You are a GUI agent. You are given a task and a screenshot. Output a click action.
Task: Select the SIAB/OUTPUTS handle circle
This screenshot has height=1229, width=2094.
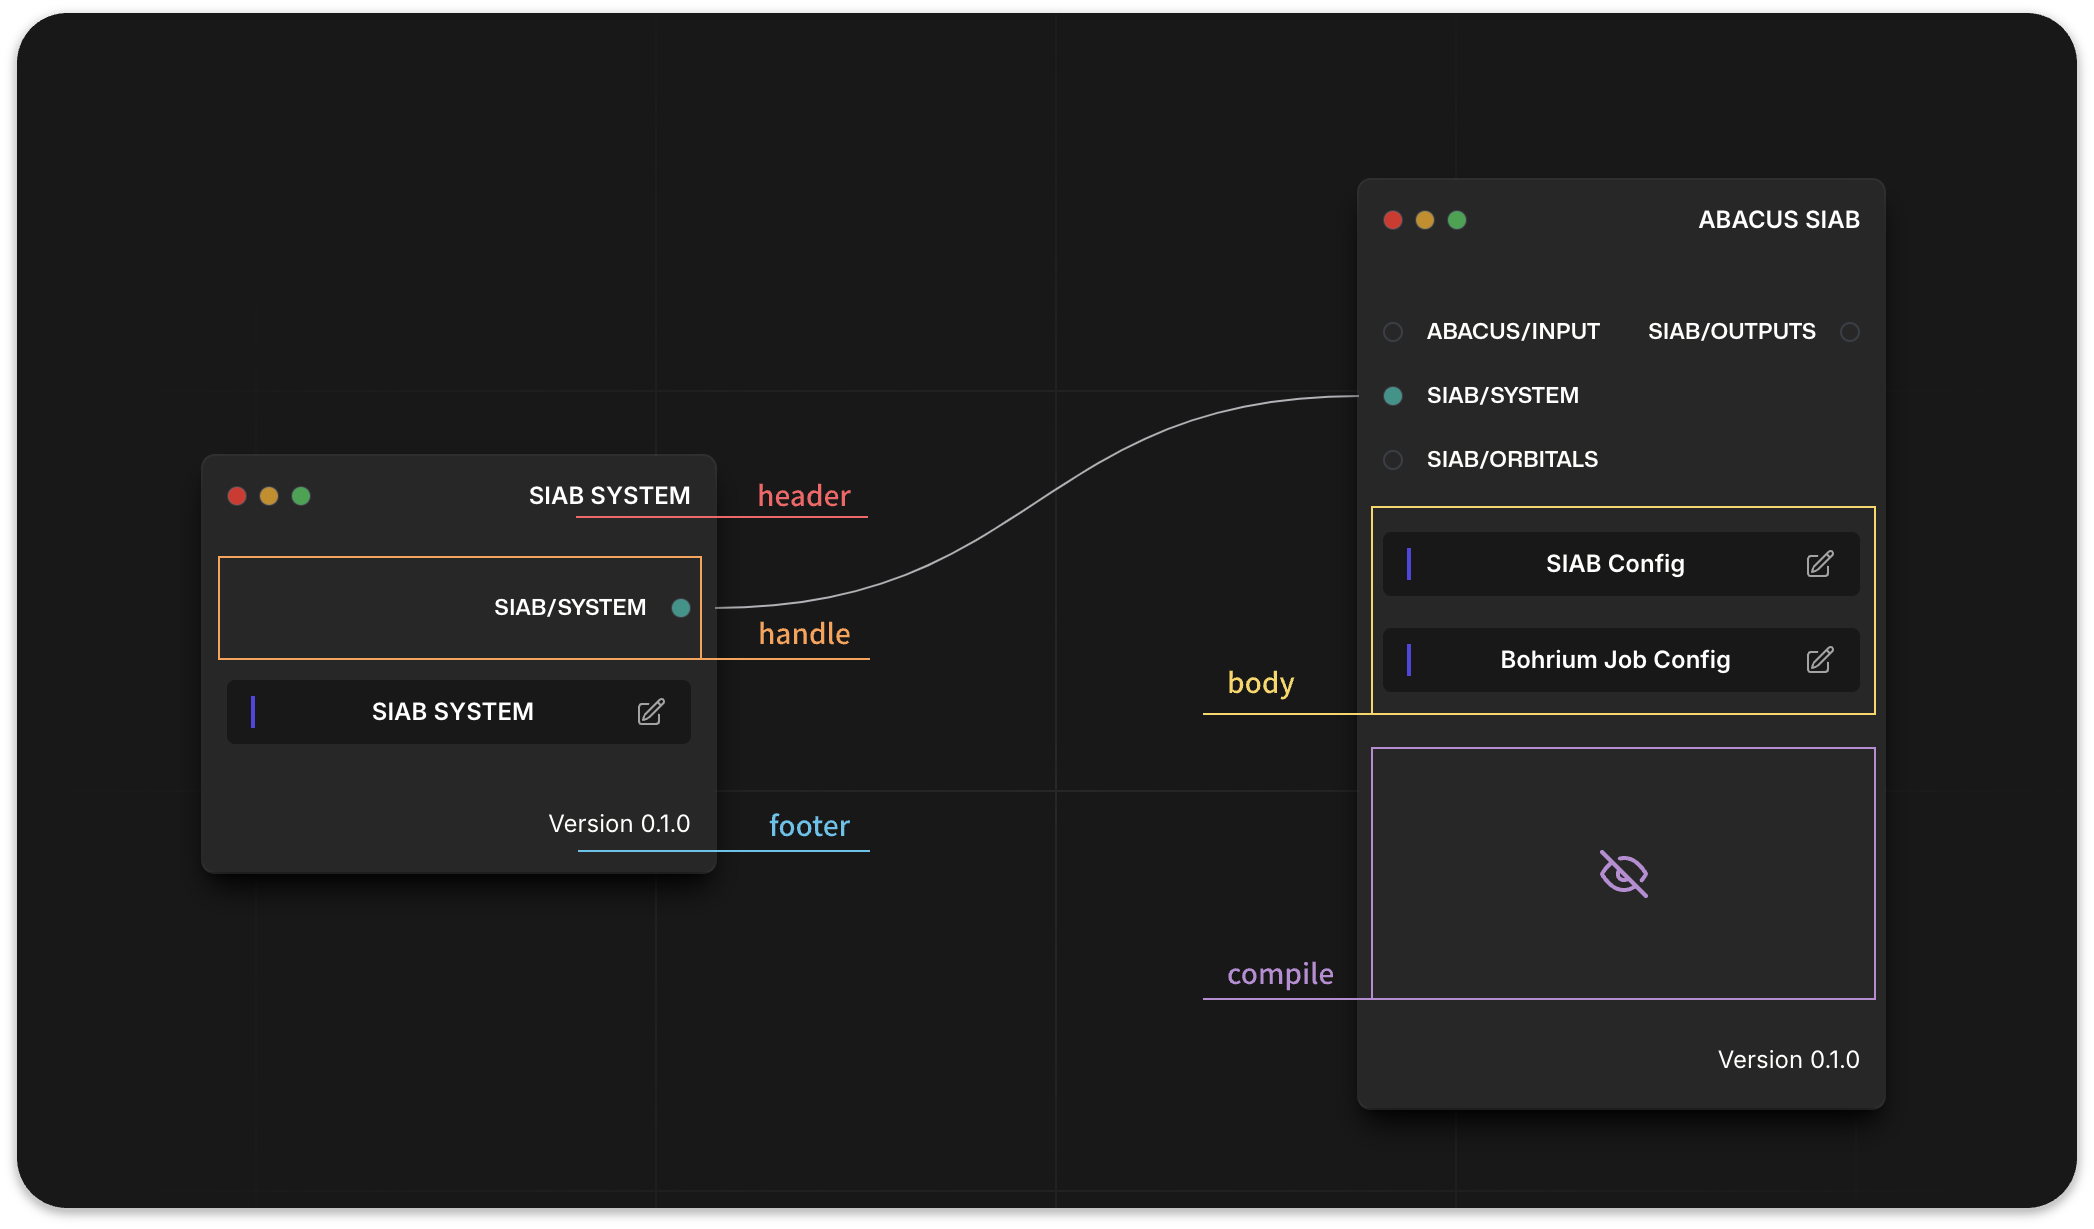1849,332
